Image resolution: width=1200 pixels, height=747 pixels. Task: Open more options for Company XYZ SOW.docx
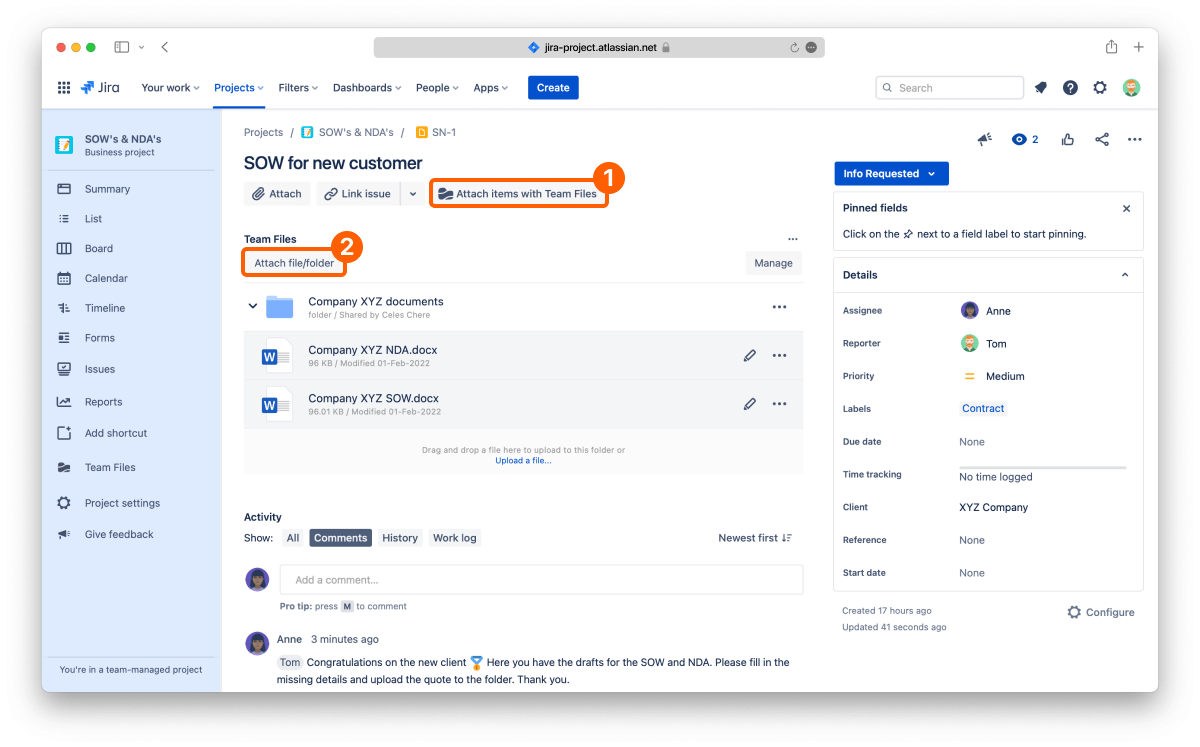tap(780, 404)
